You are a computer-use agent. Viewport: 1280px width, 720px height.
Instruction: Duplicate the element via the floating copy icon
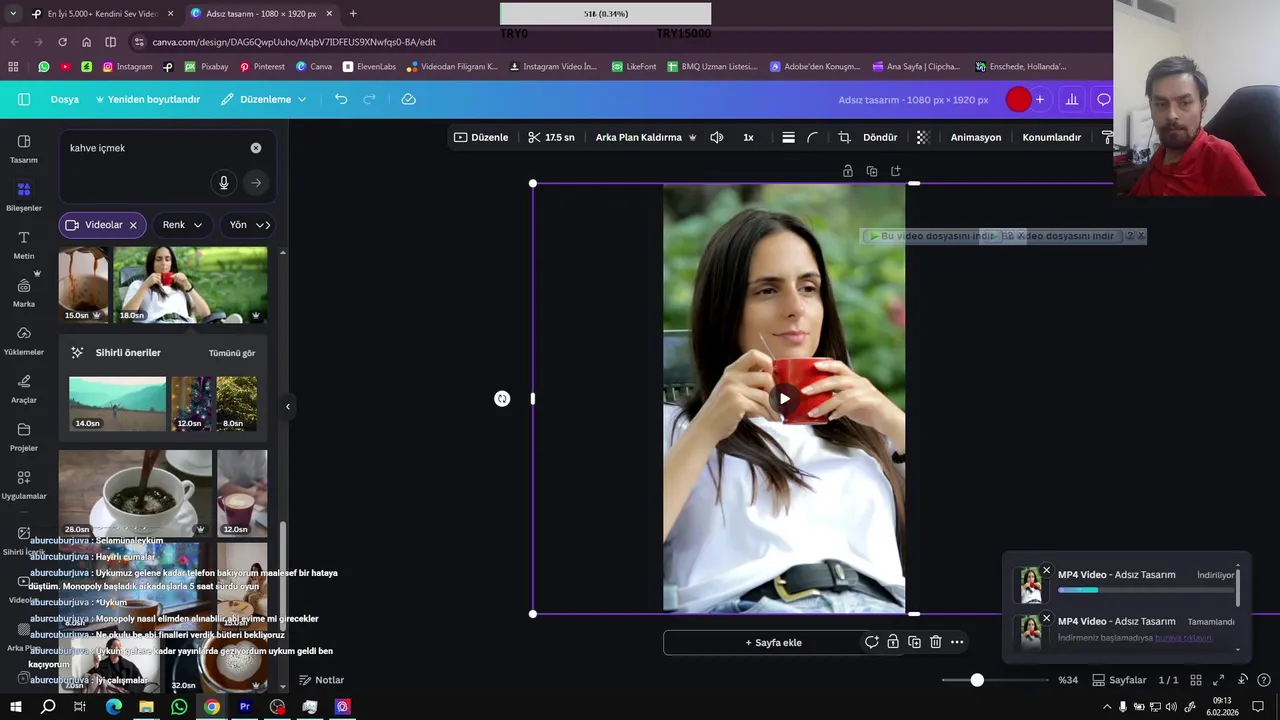pyautogui.click(x=872, y=171)
